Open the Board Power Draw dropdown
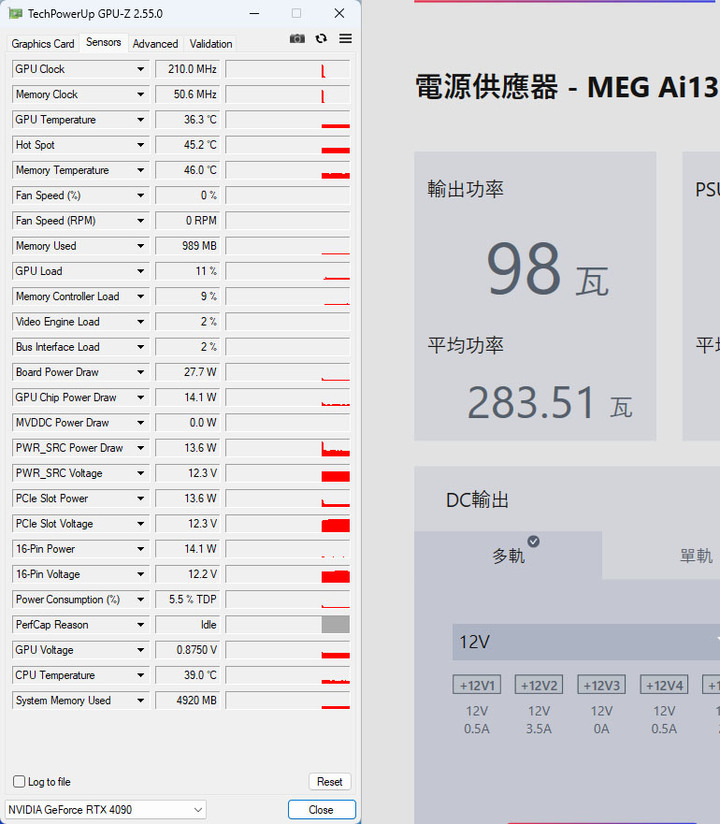 (x=141, y=372)
